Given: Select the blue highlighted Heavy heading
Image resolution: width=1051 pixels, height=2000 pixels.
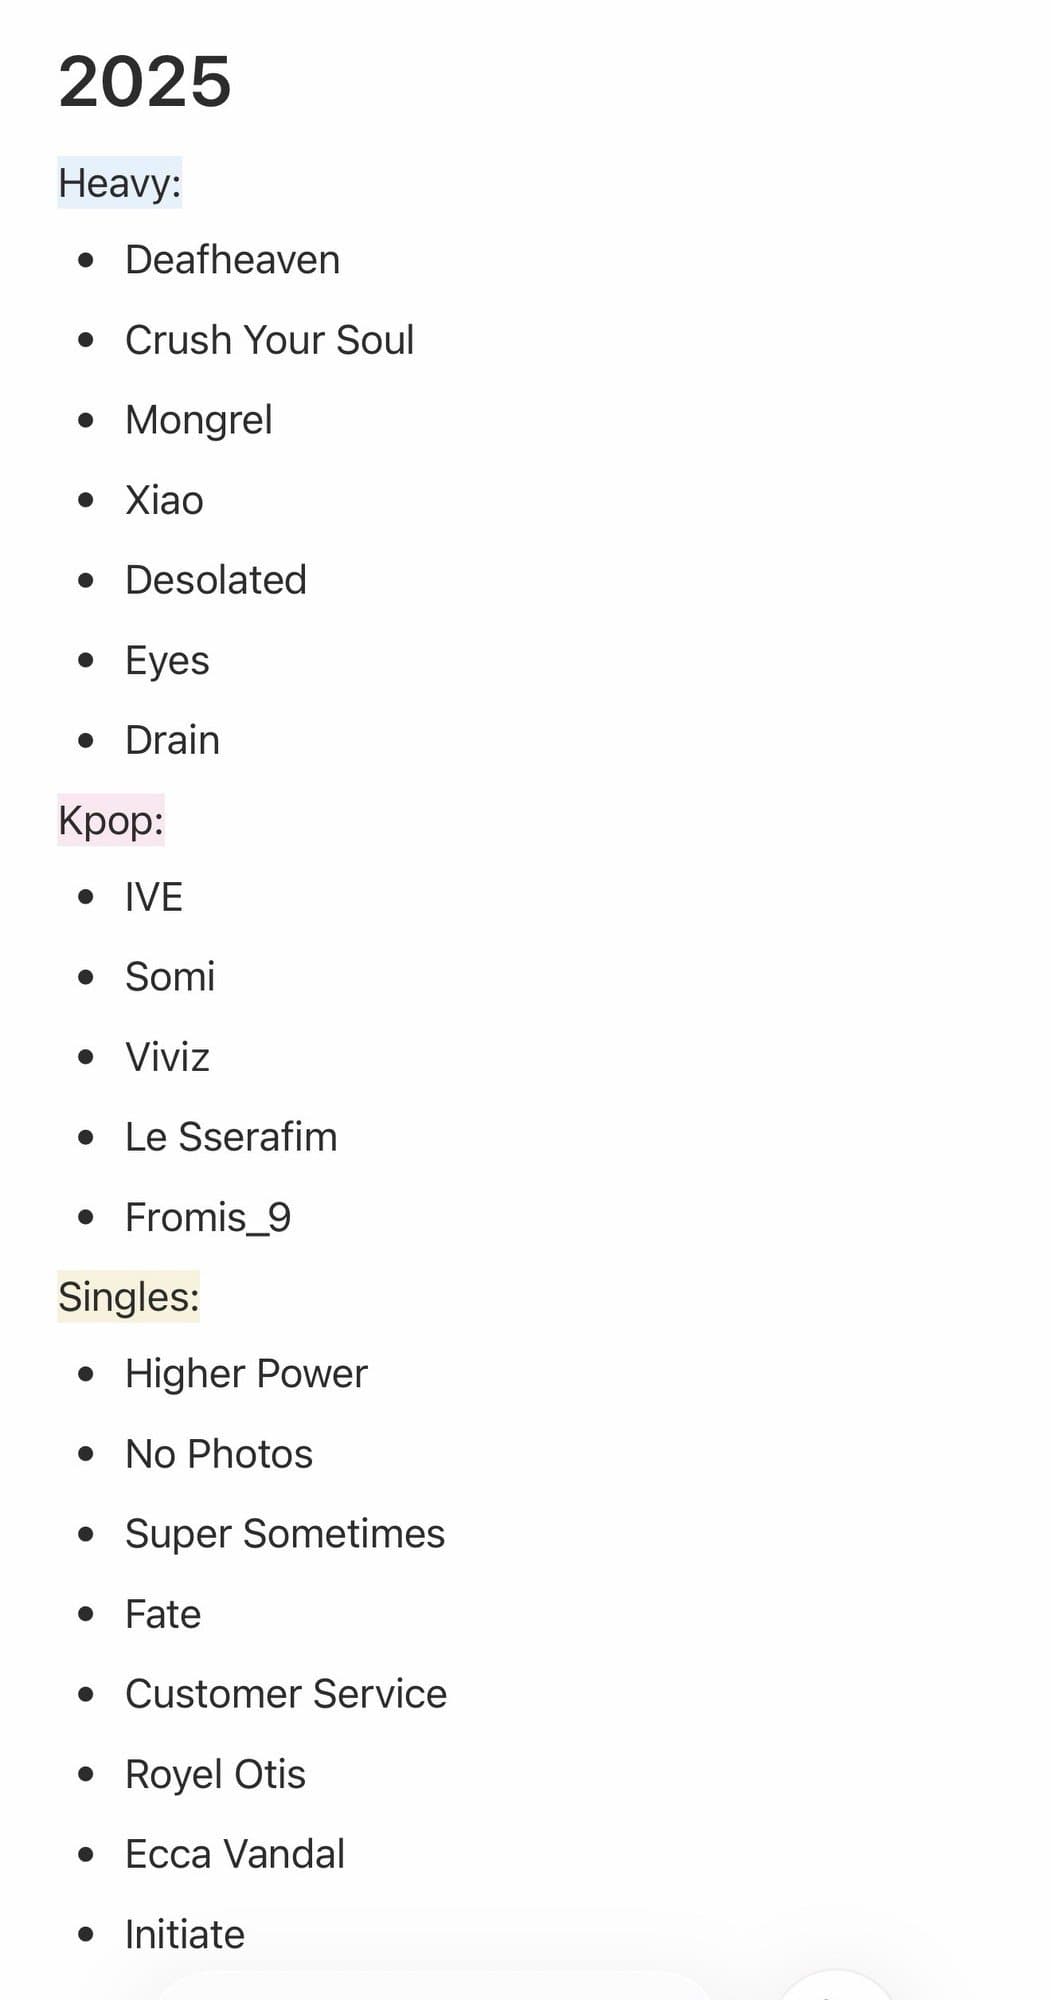Looking at the screenshot, I should tap(119, 183).
